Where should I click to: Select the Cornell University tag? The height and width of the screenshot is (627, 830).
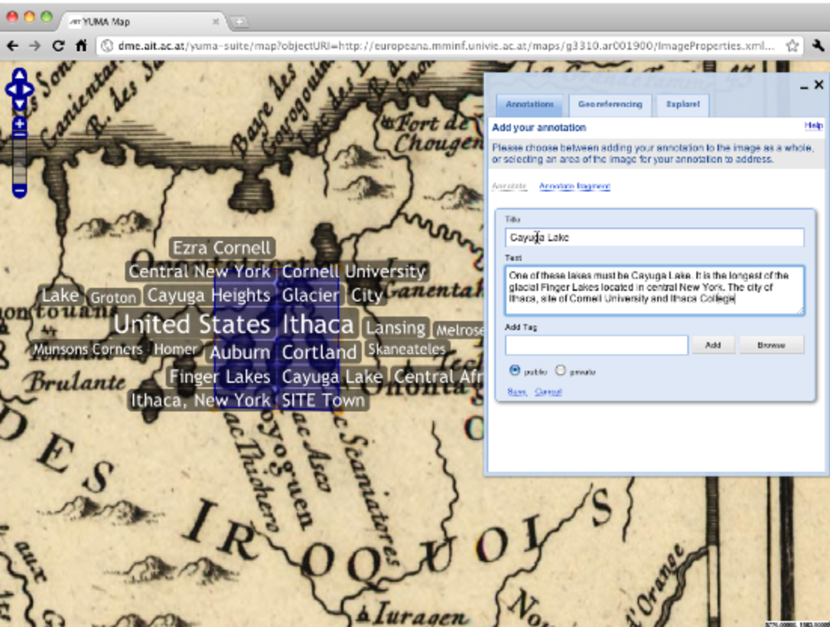[354, 271]
